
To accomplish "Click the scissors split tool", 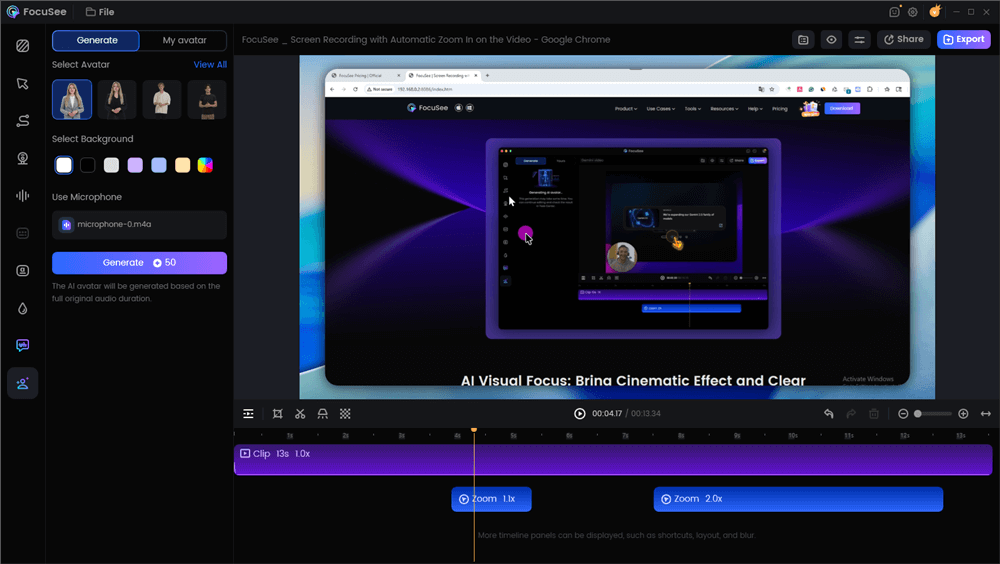I will (300, 414).
